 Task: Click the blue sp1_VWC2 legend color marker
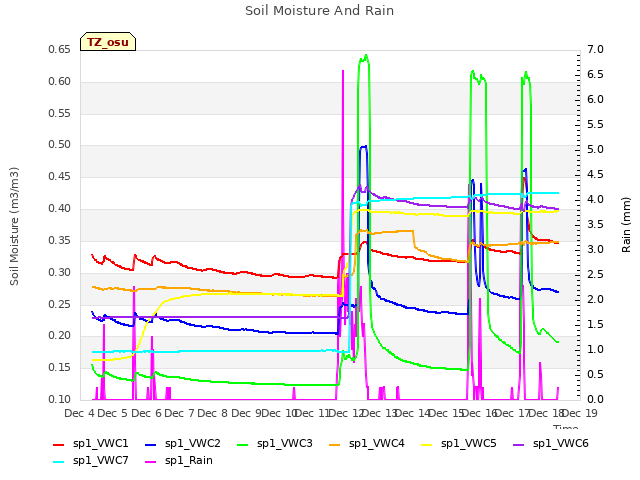tap(151, 444)
